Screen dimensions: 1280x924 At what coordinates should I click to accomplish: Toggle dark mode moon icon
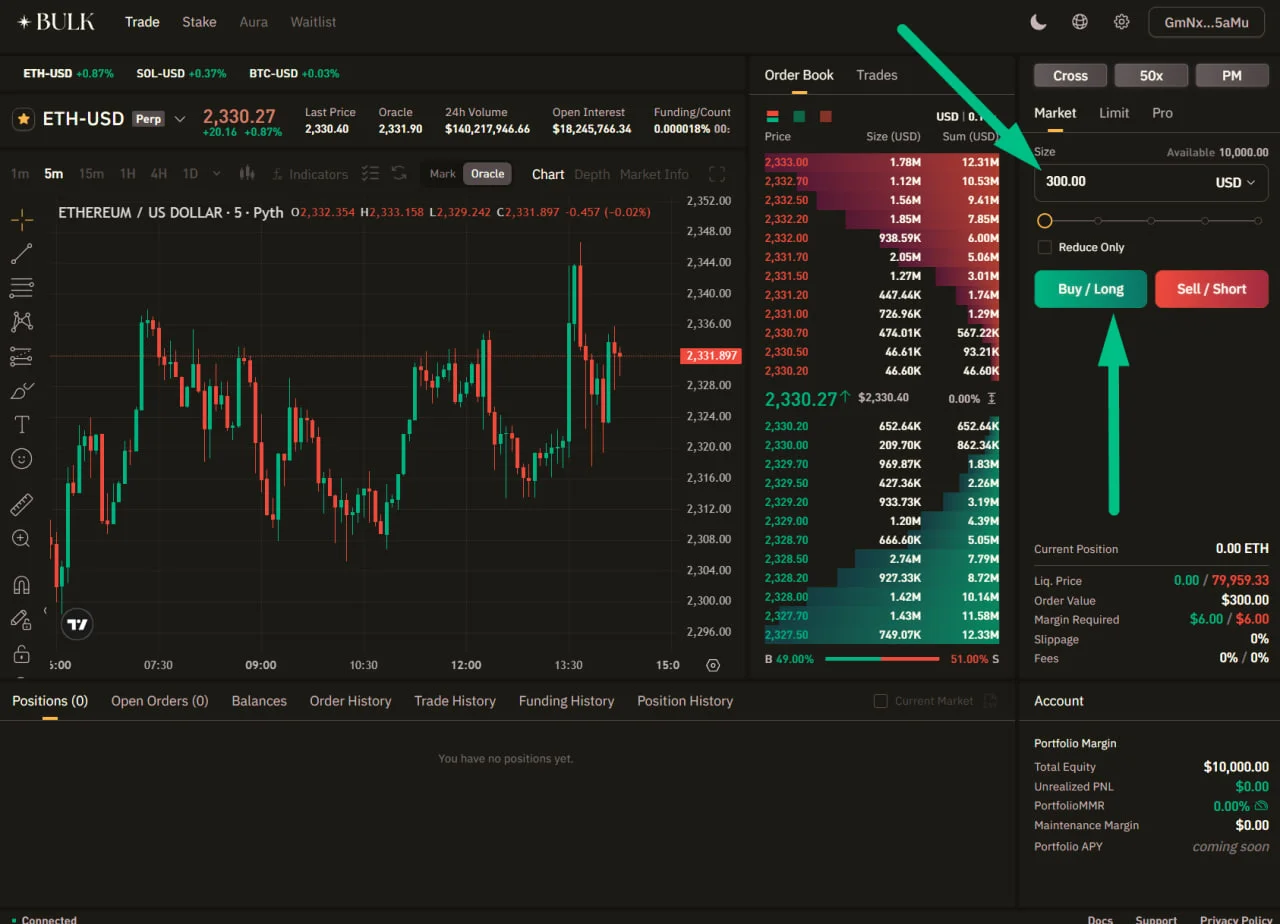(x=1039, y=22)
